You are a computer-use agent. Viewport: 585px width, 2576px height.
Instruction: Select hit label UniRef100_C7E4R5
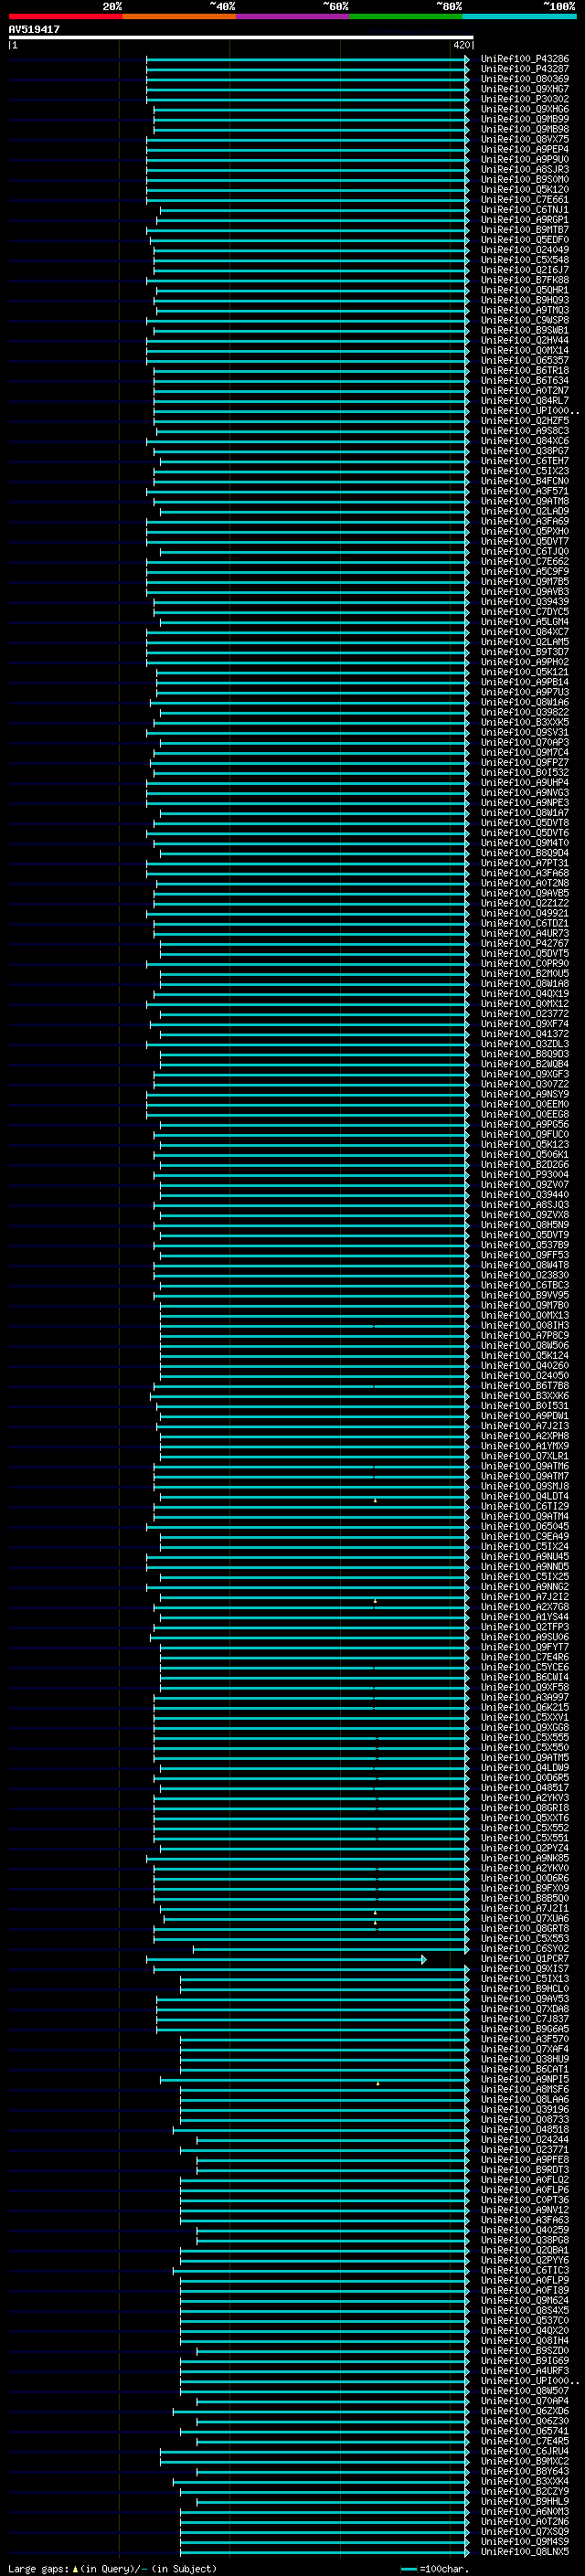525,2441
